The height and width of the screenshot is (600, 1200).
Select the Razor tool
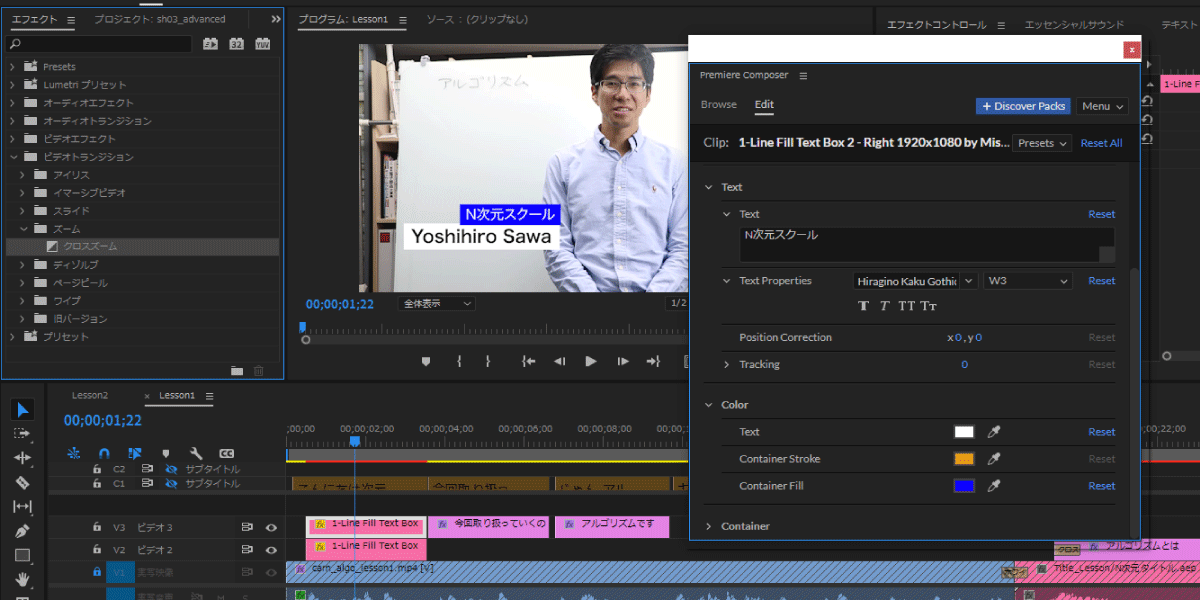[x=23, y=482]
